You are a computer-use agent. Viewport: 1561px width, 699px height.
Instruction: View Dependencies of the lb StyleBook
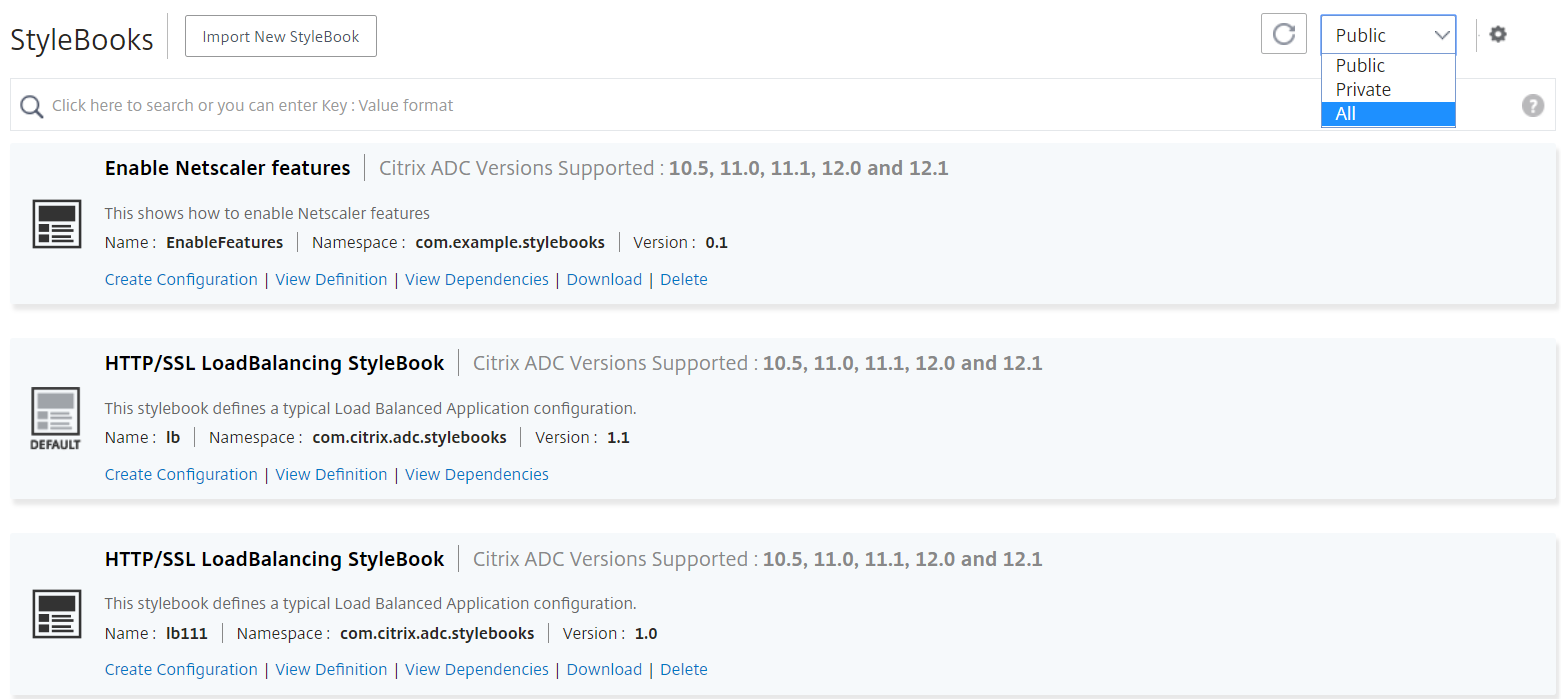[x=477, y=475]
